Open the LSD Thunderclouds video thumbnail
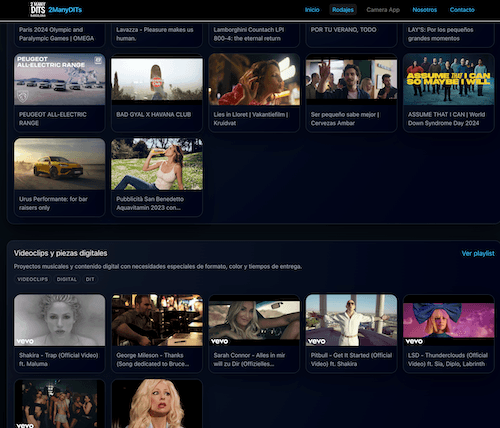This screenshot has height=428, width=500. click(449, 320)
